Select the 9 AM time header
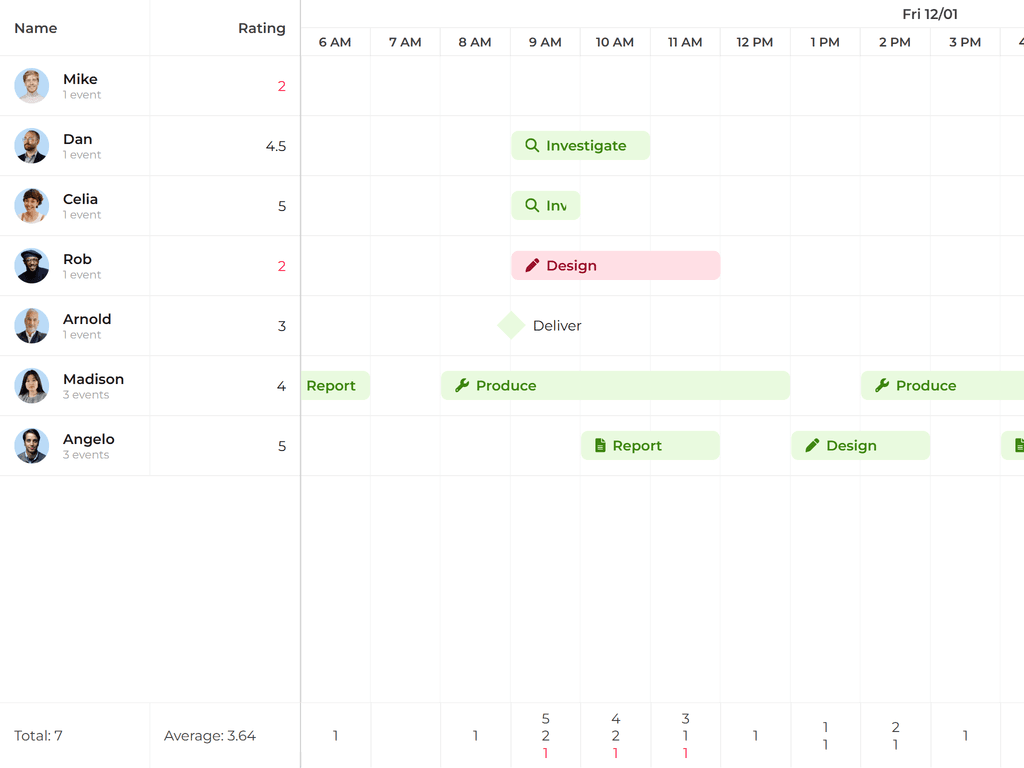 [545, 42]
